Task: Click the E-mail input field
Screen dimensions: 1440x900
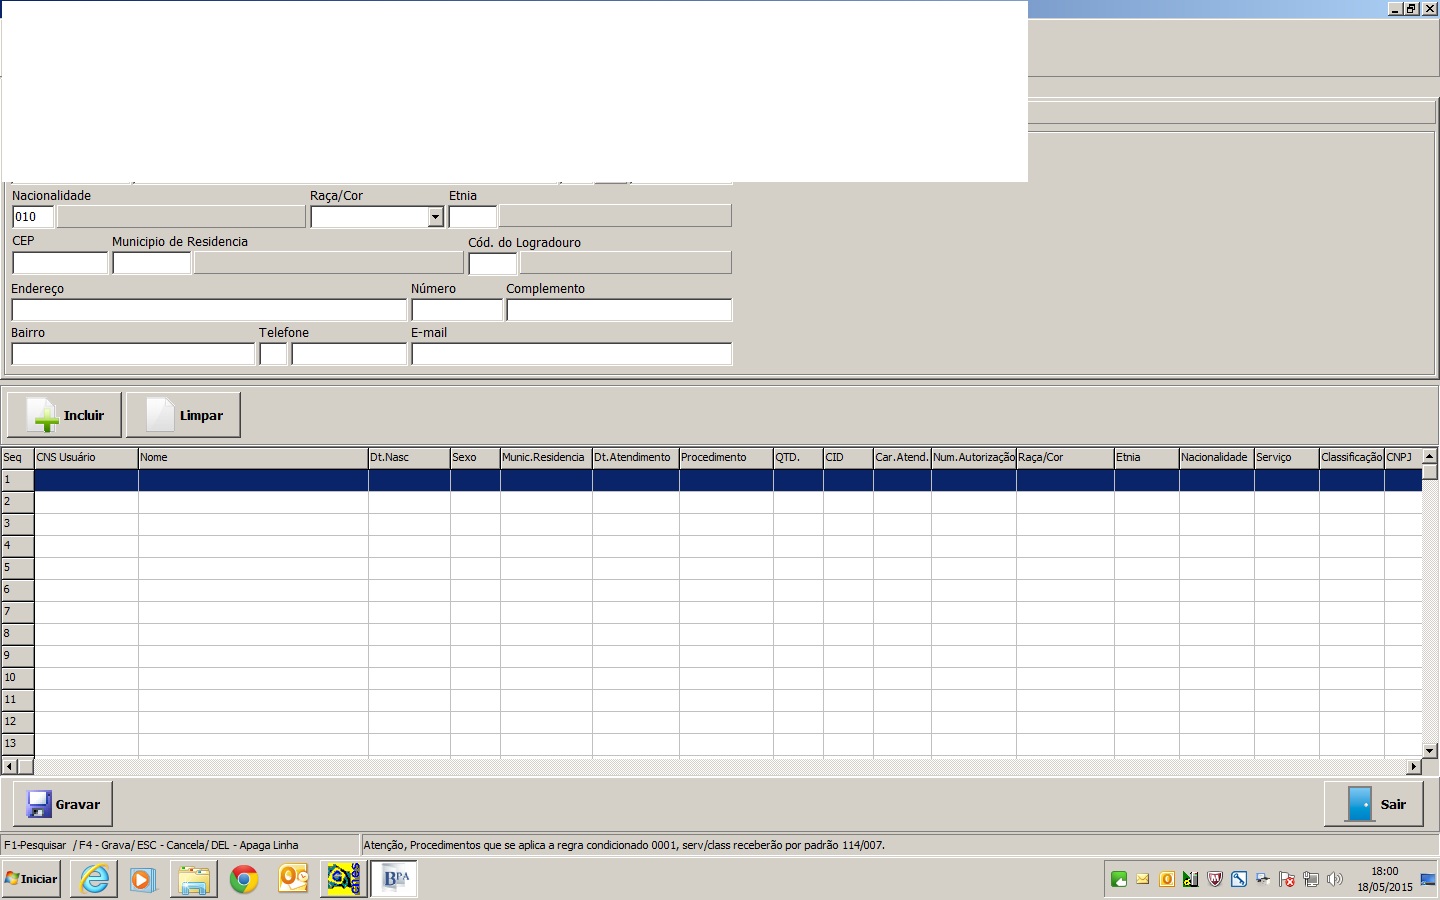Action: [571, 354]
